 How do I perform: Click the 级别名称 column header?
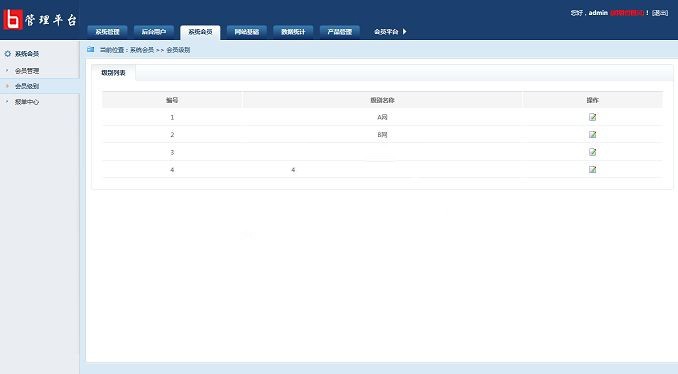point(382,100)
